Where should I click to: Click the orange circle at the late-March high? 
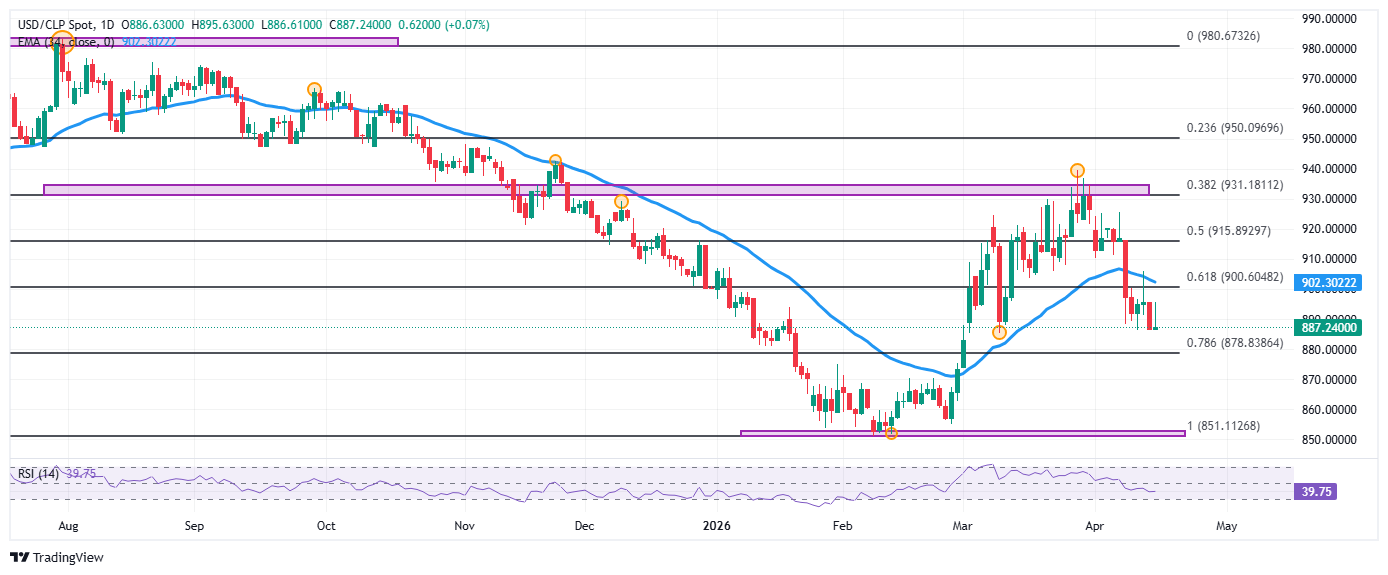[1077, 171]
